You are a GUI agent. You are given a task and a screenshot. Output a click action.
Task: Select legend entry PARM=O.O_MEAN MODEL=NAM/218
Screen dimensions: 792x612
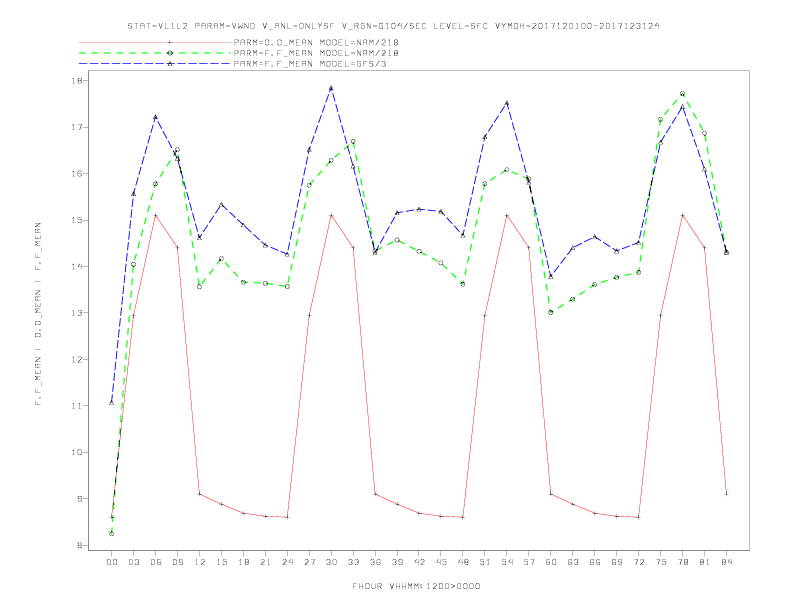click(316, 43)
